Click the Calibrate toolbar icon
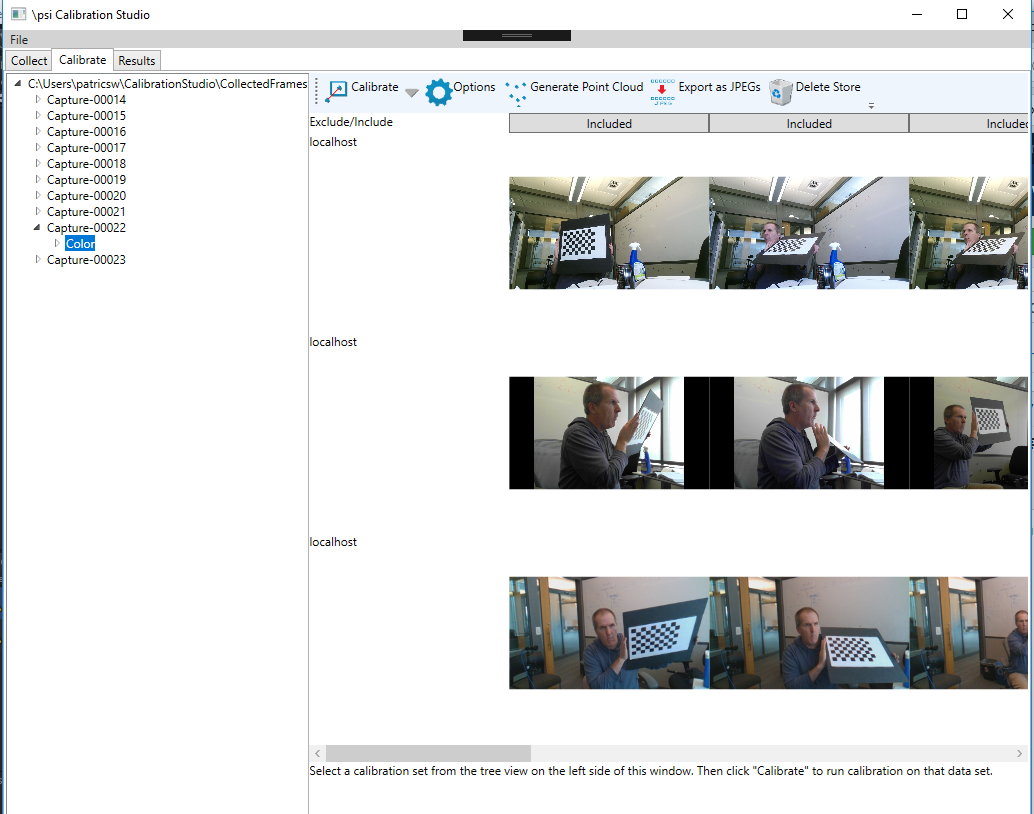The width and height of the screenshot is (1034, 814). [336, 91]
